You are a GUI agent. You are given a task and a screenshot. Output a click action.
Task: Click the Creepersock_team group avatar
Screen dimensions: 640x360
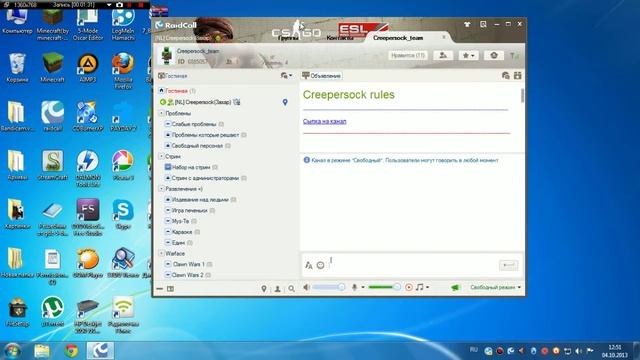pyautogui.click(x=166, y=56)
